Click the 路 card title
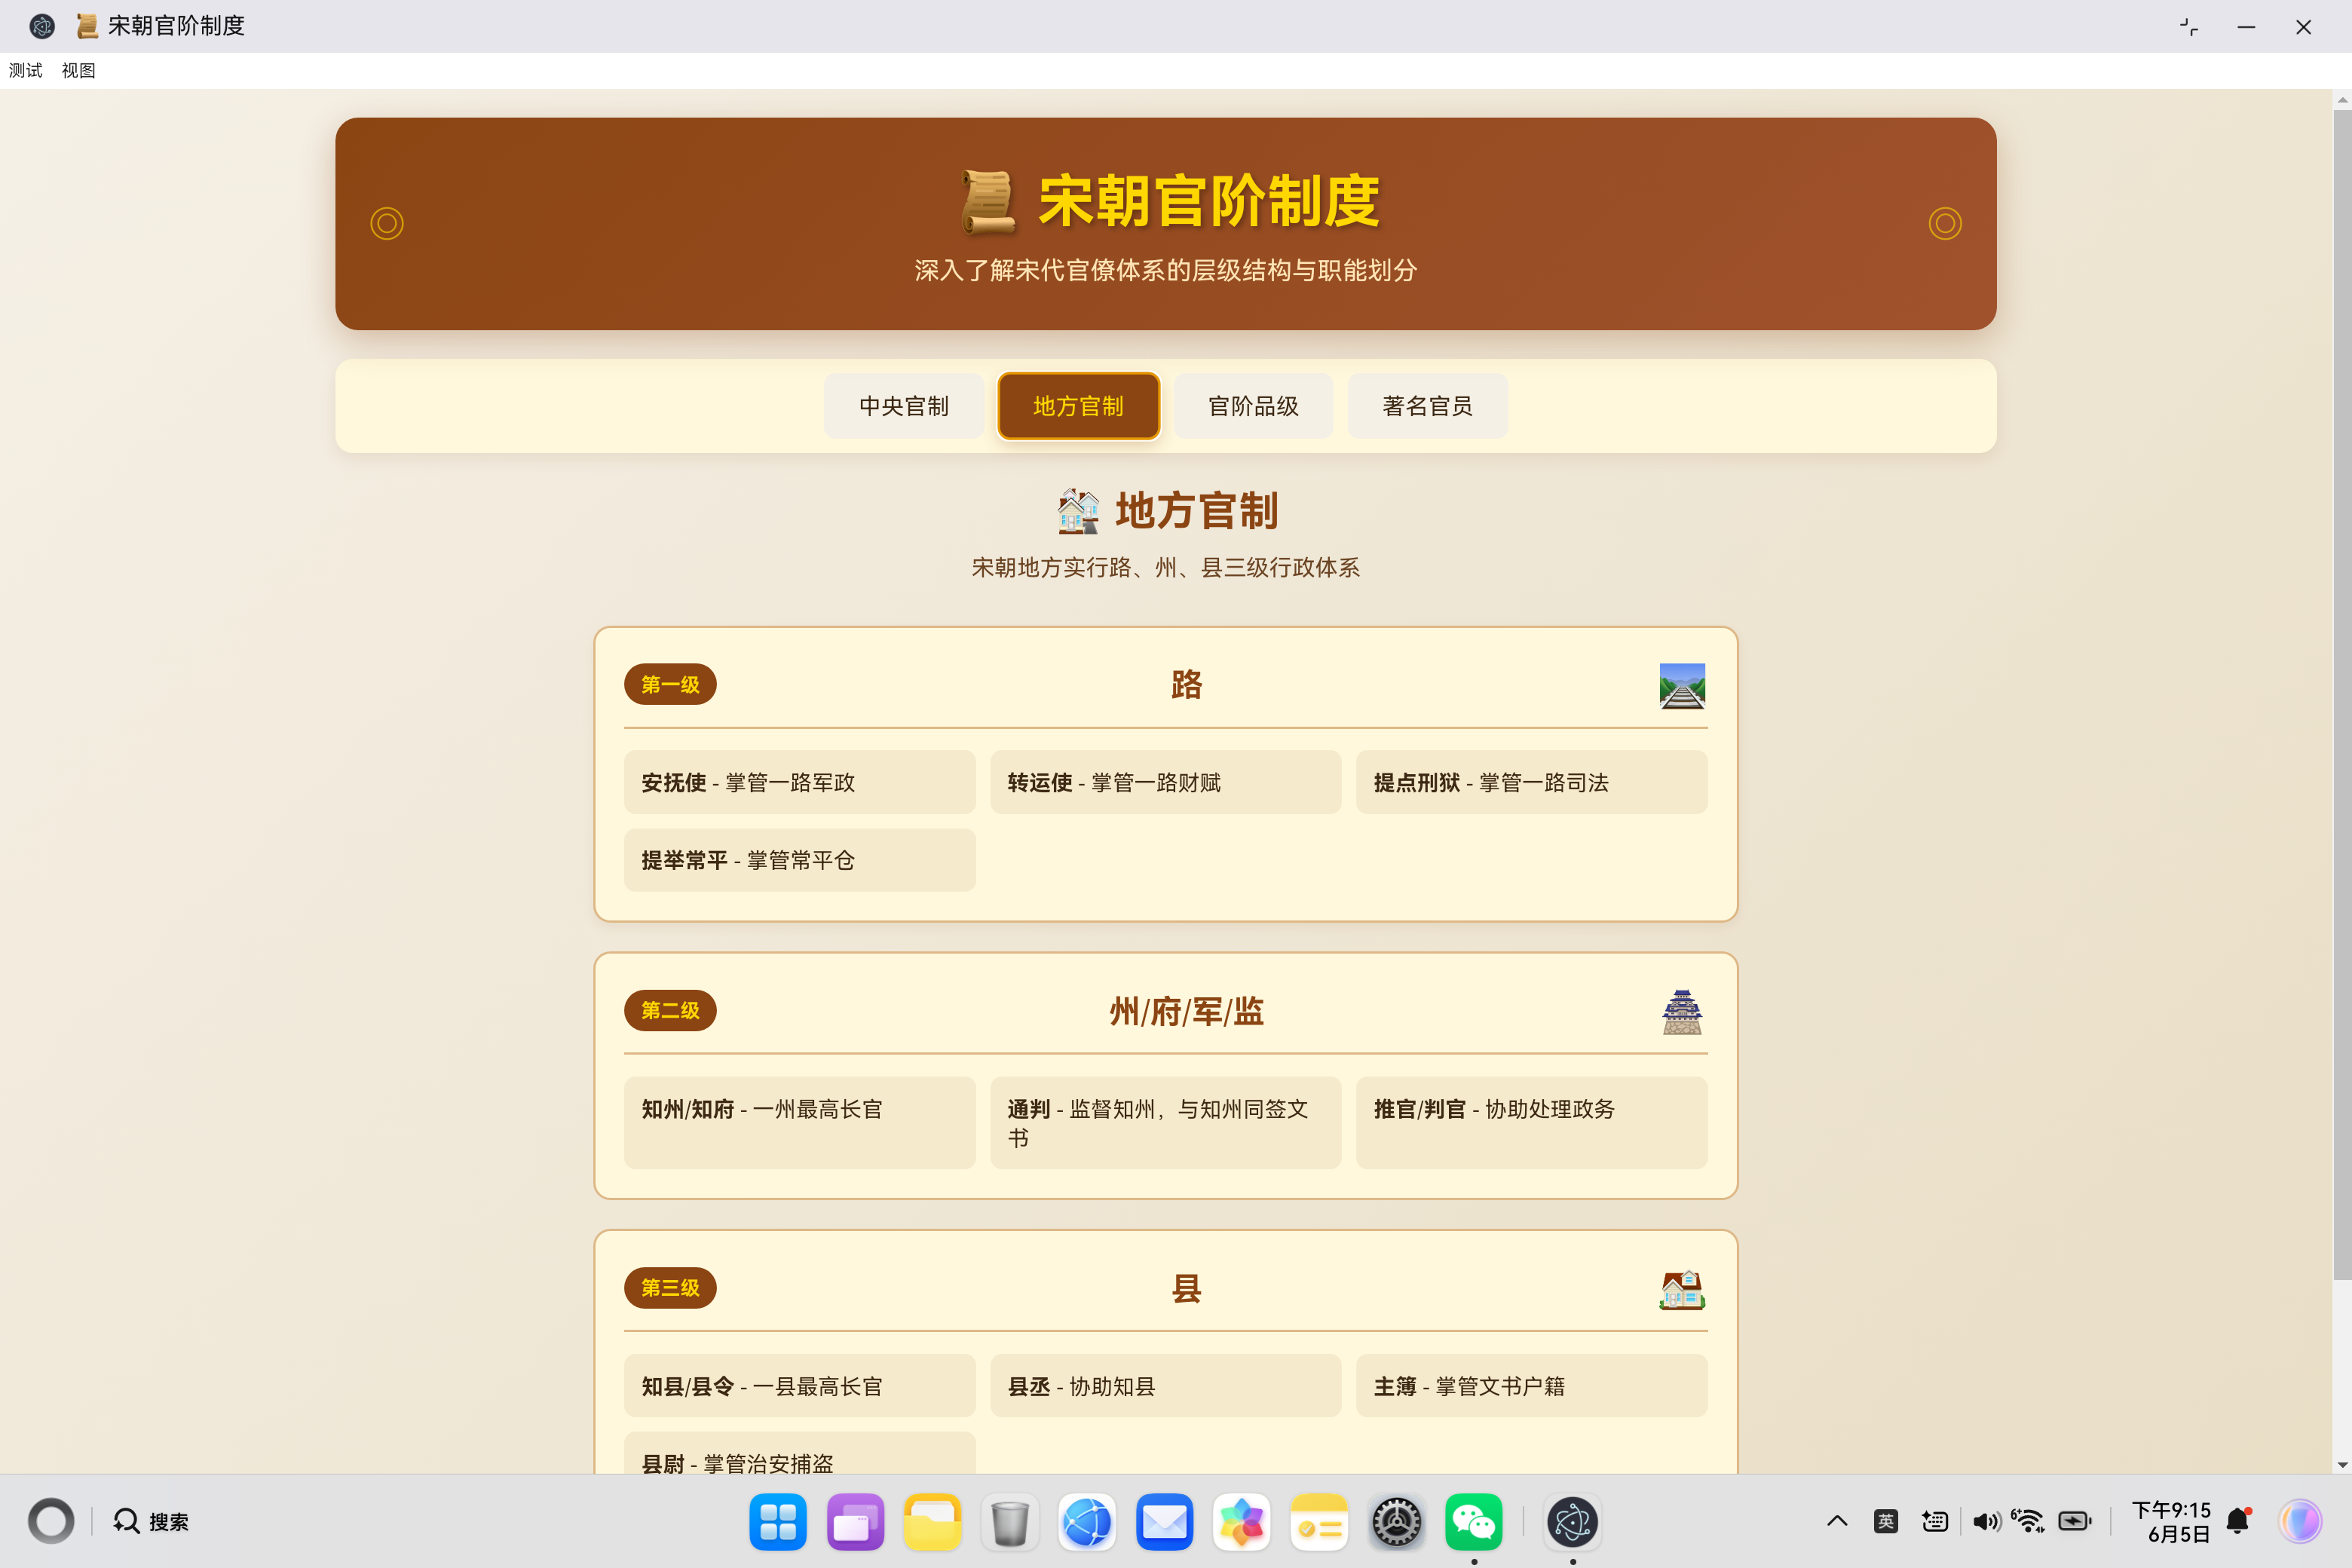This screenshot has width=2352, height=1568. tap(1187, 685)
